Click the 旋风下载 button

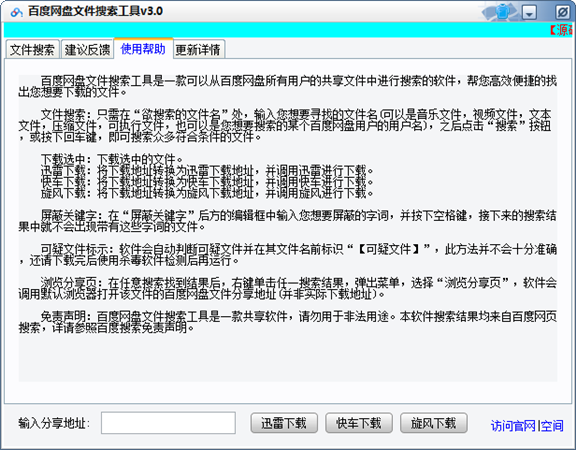pyautogui.click(x=434, y=423)
